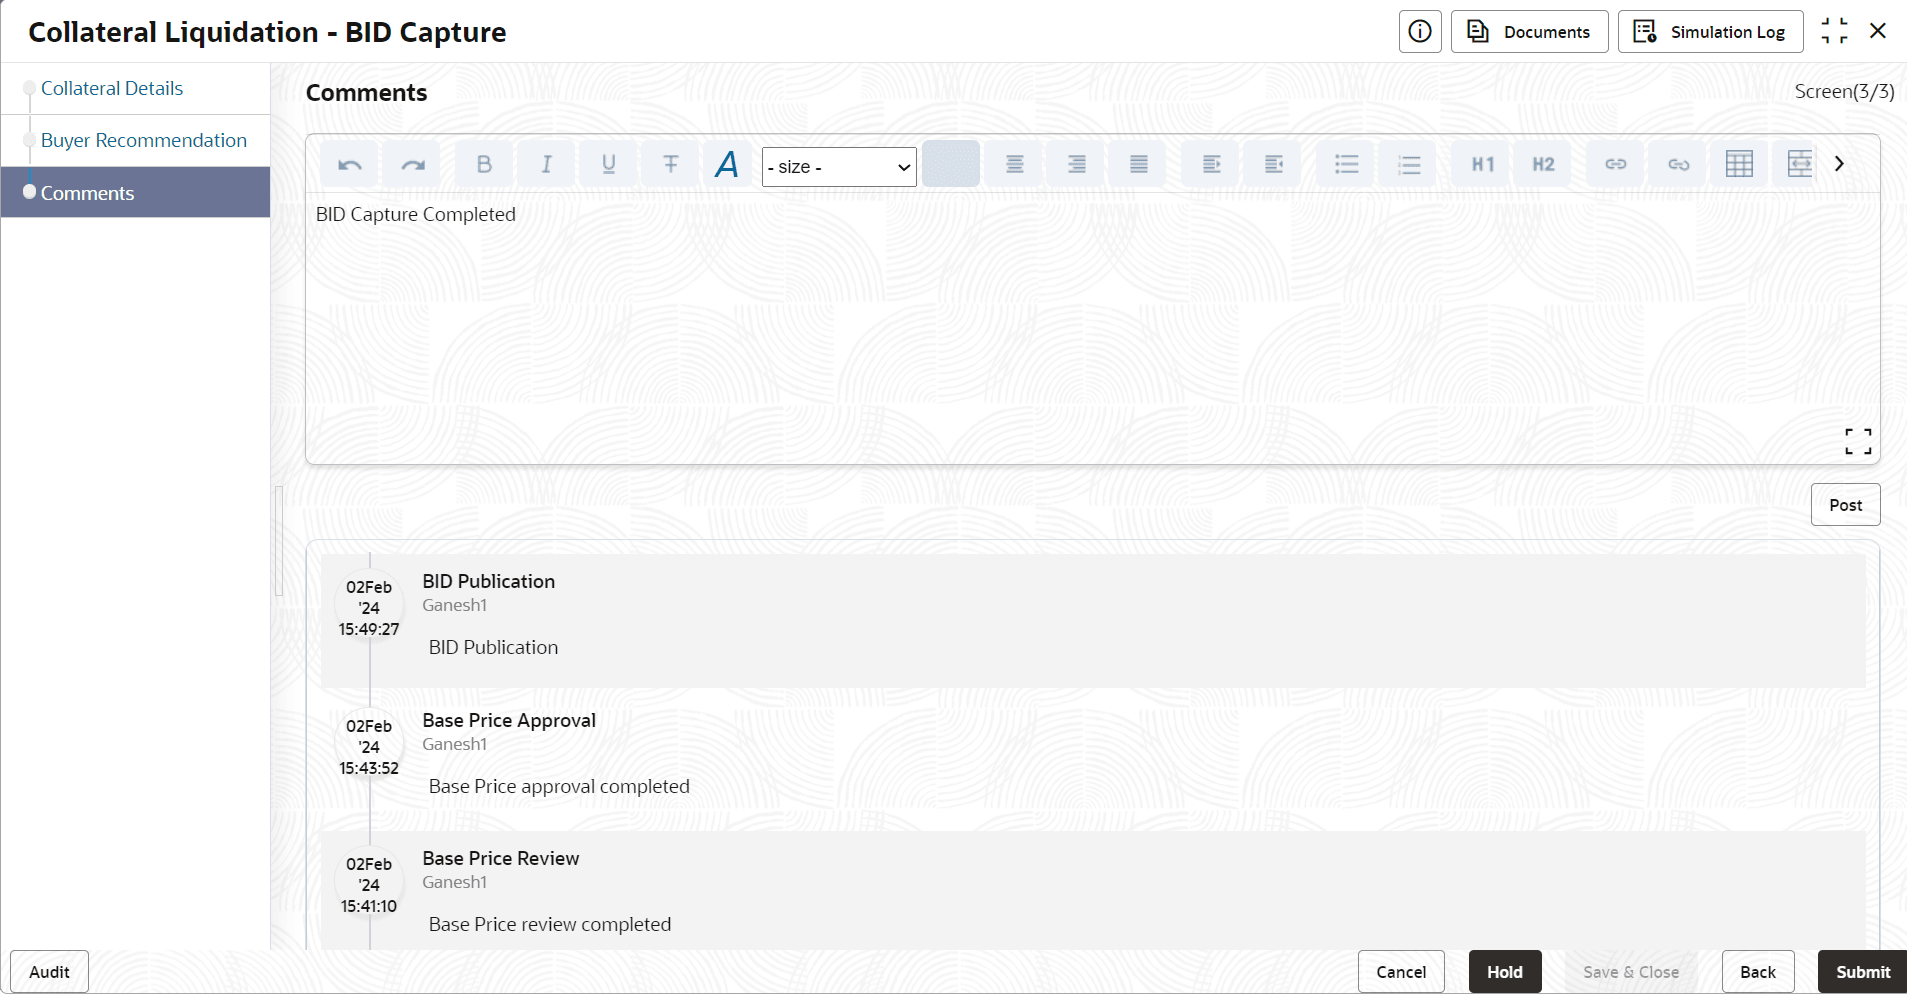Insert a bulleted list
1907x994 pixels.
(x=1346, y=165)
